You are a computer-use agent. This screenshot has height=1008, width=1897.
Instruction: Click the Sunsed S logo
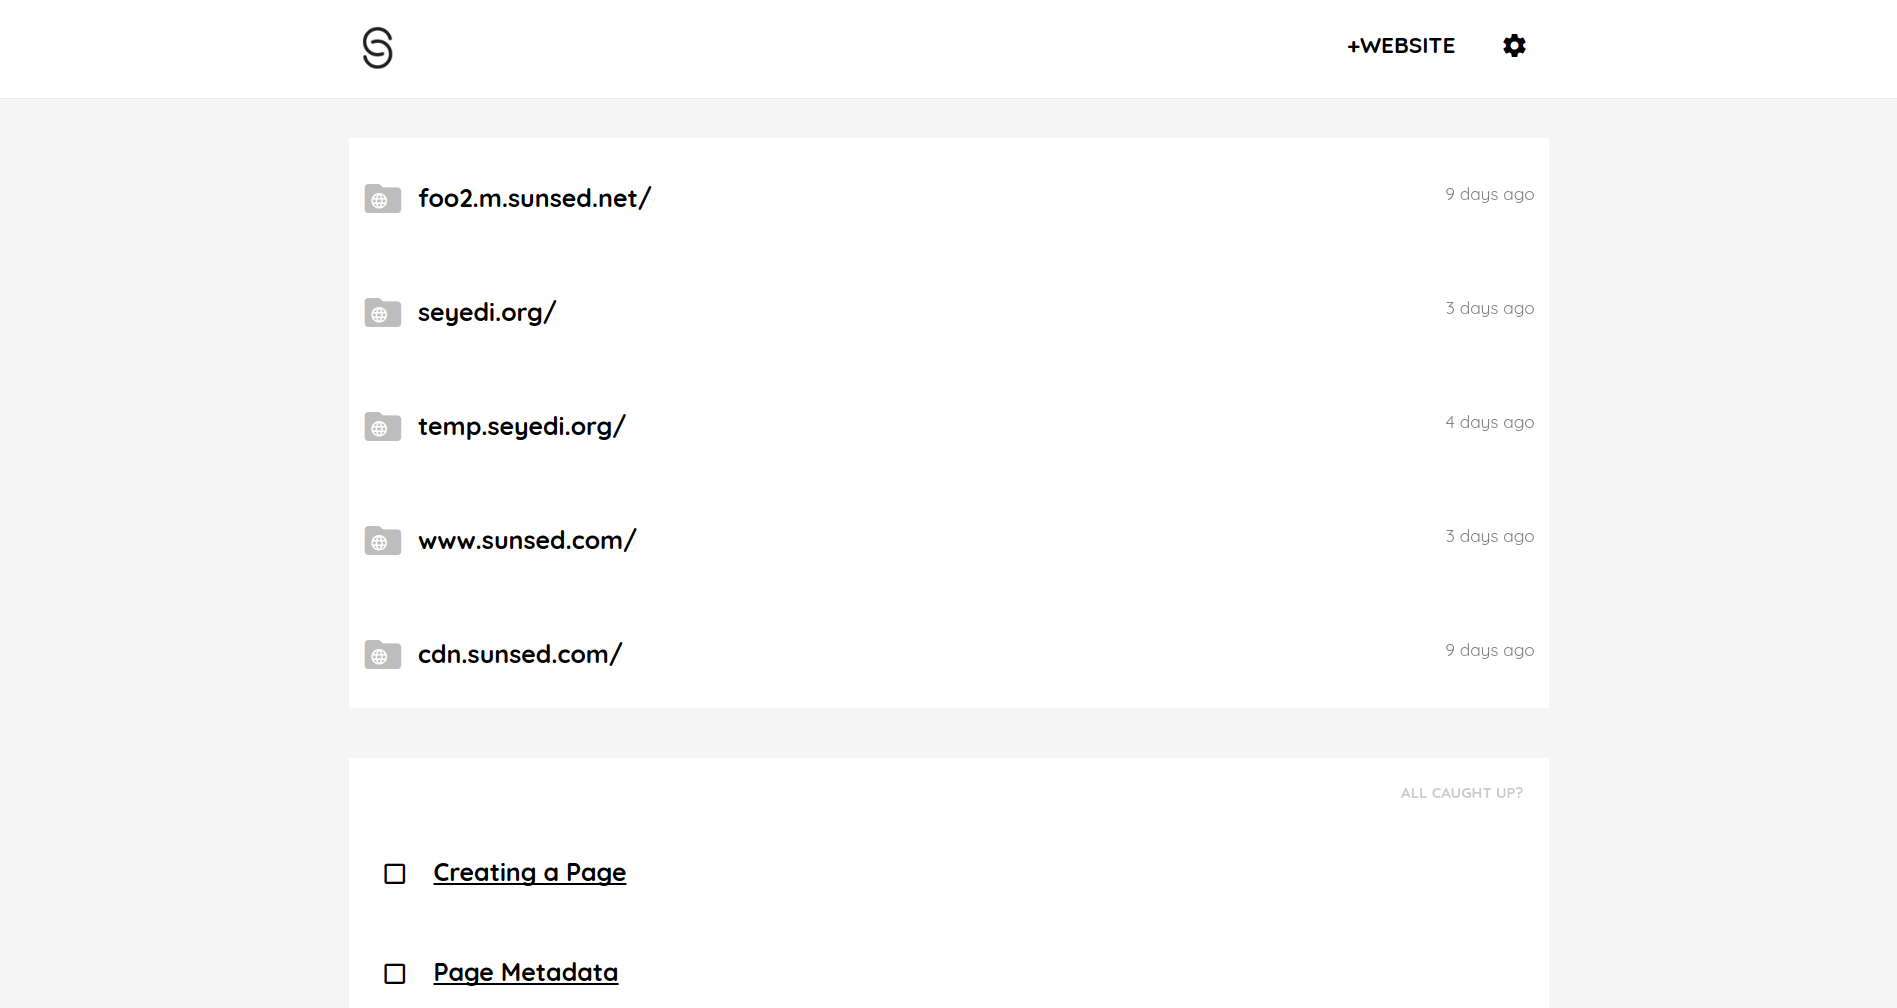[x=377, y=48]
